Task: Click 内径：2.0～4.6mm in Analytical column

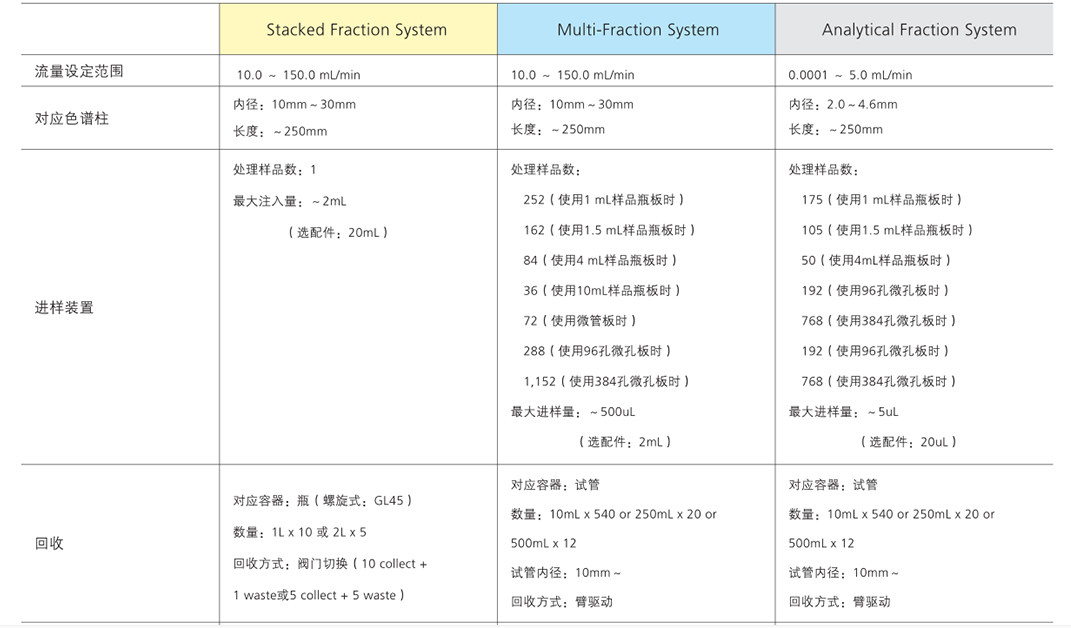Action: pyautogui.click(x=843, y=105)
